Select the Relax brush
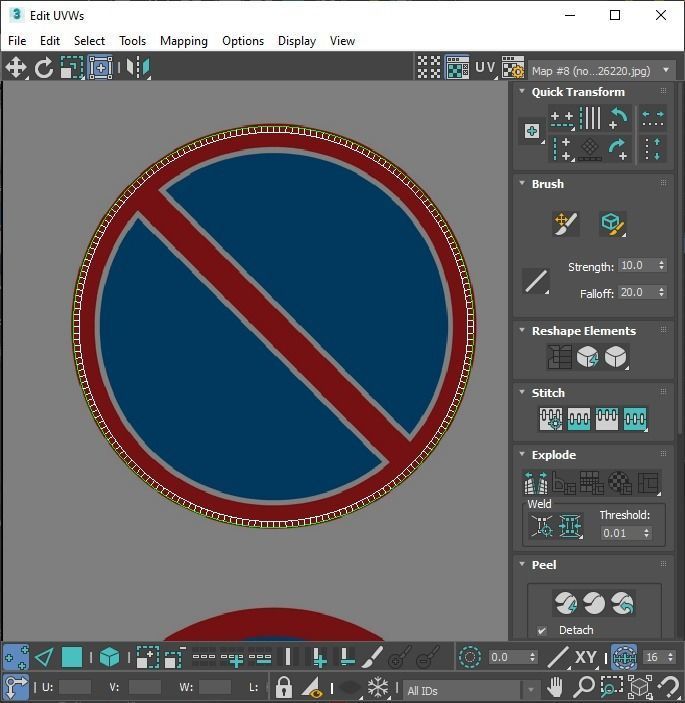The width and height of the screenshot is (685, 703). (x=613, y=223)
